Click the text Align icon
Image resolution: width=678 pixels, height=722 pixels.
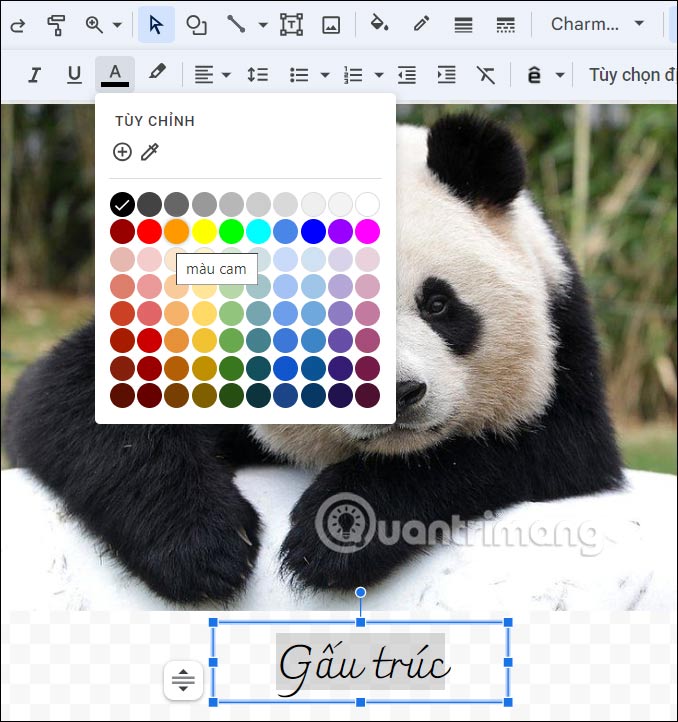point(204,75)
